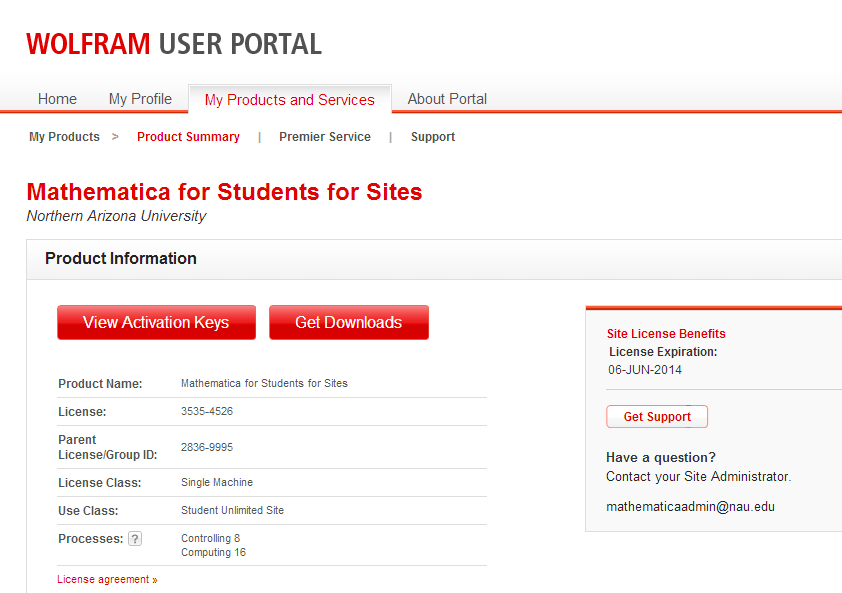Image resolution: width=842 pixels, height=593 pixels.
Task: Click the Computing 16 value
Action: 213,552
